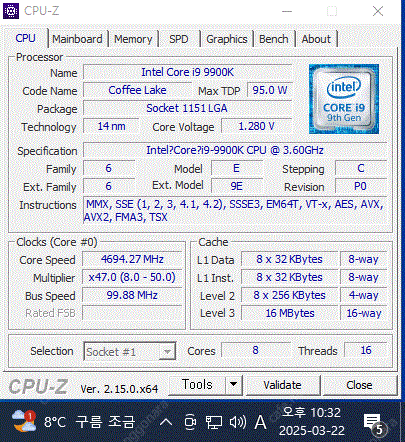
Task: Toggle the IME input mode 'A' indicator
Action: (260, 422)
